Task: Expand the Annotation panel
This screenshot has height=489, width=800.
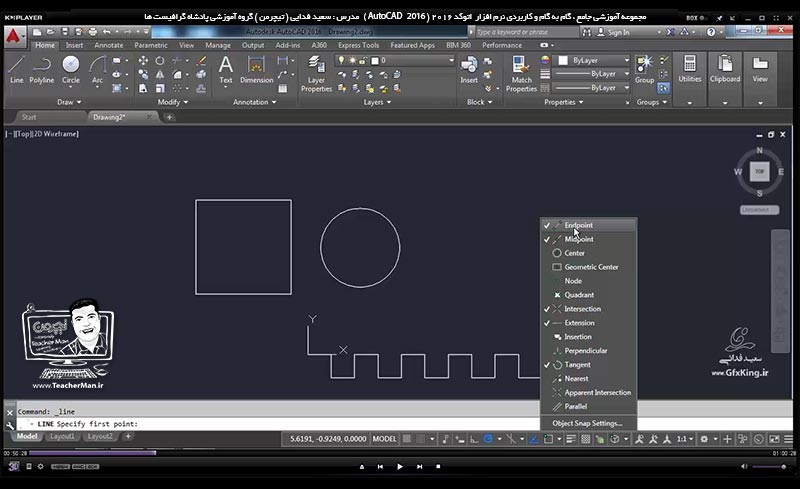Action: (254, 102)
